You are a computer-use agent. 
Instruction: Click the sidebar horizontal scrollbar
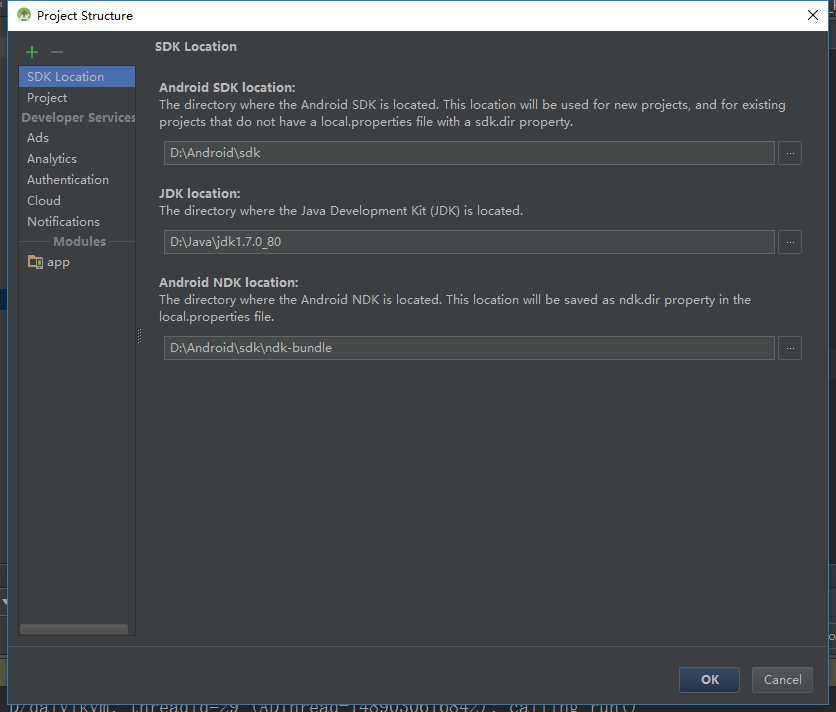[74, 629]
